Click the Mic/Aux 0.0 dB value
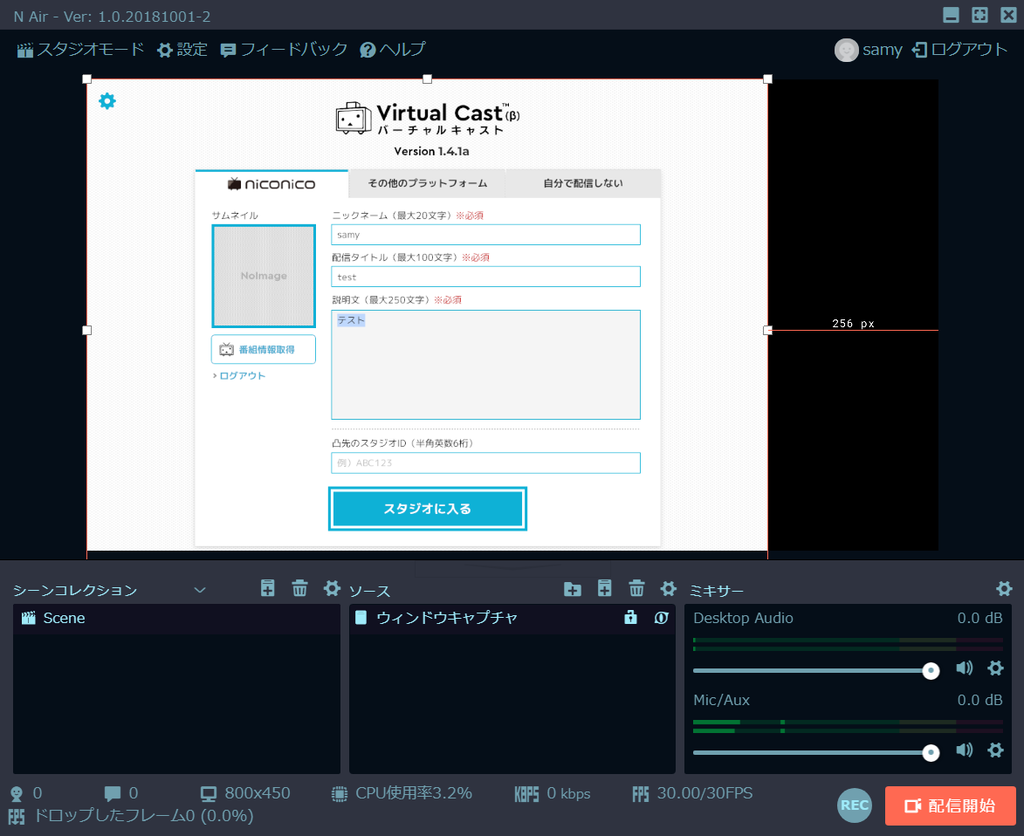This screenshot has height=836, width=1024. point(980,700)
